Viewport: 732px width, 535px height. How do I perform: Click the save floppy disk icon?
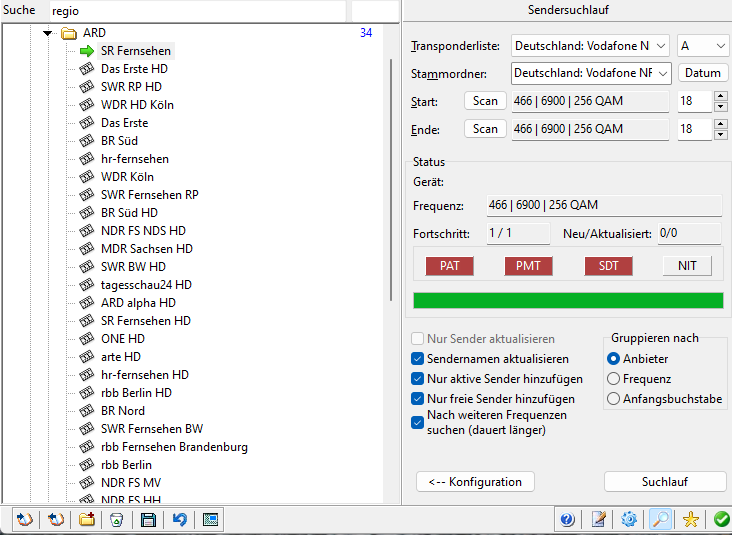coord(149,519)
